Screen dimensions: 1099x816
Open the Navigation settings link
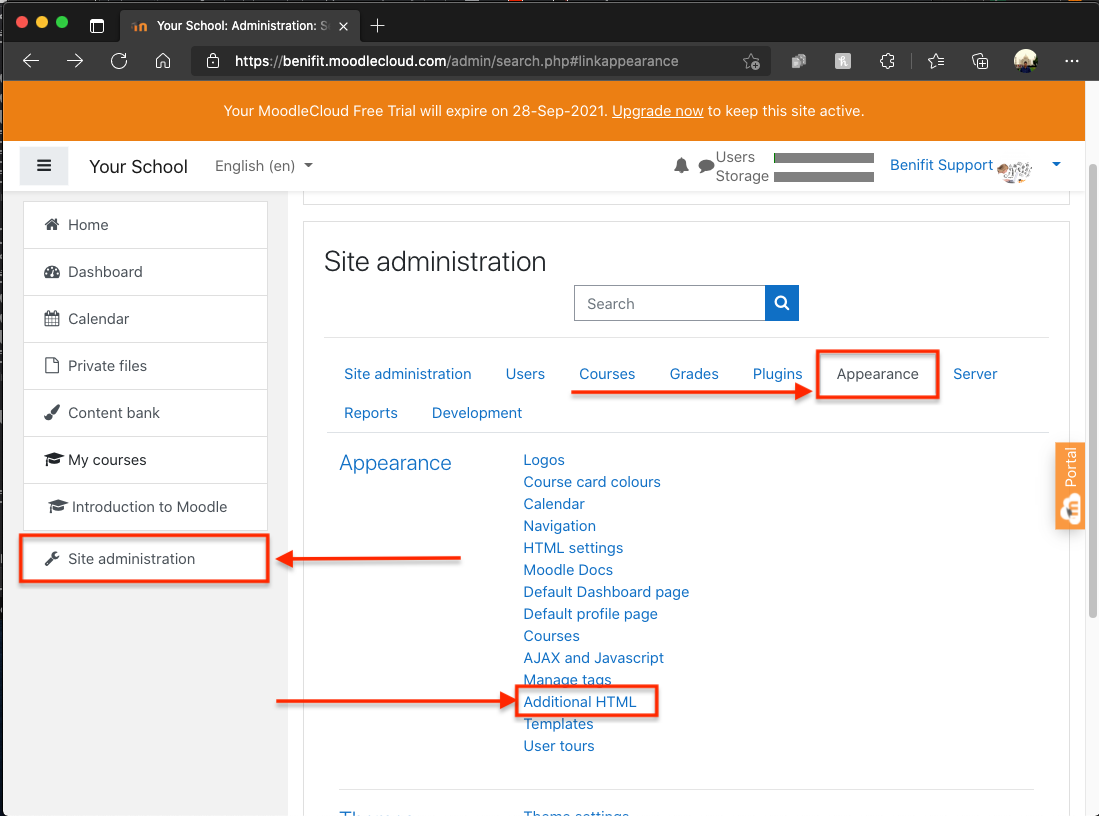pyautogui.click(x=559, y=526)
